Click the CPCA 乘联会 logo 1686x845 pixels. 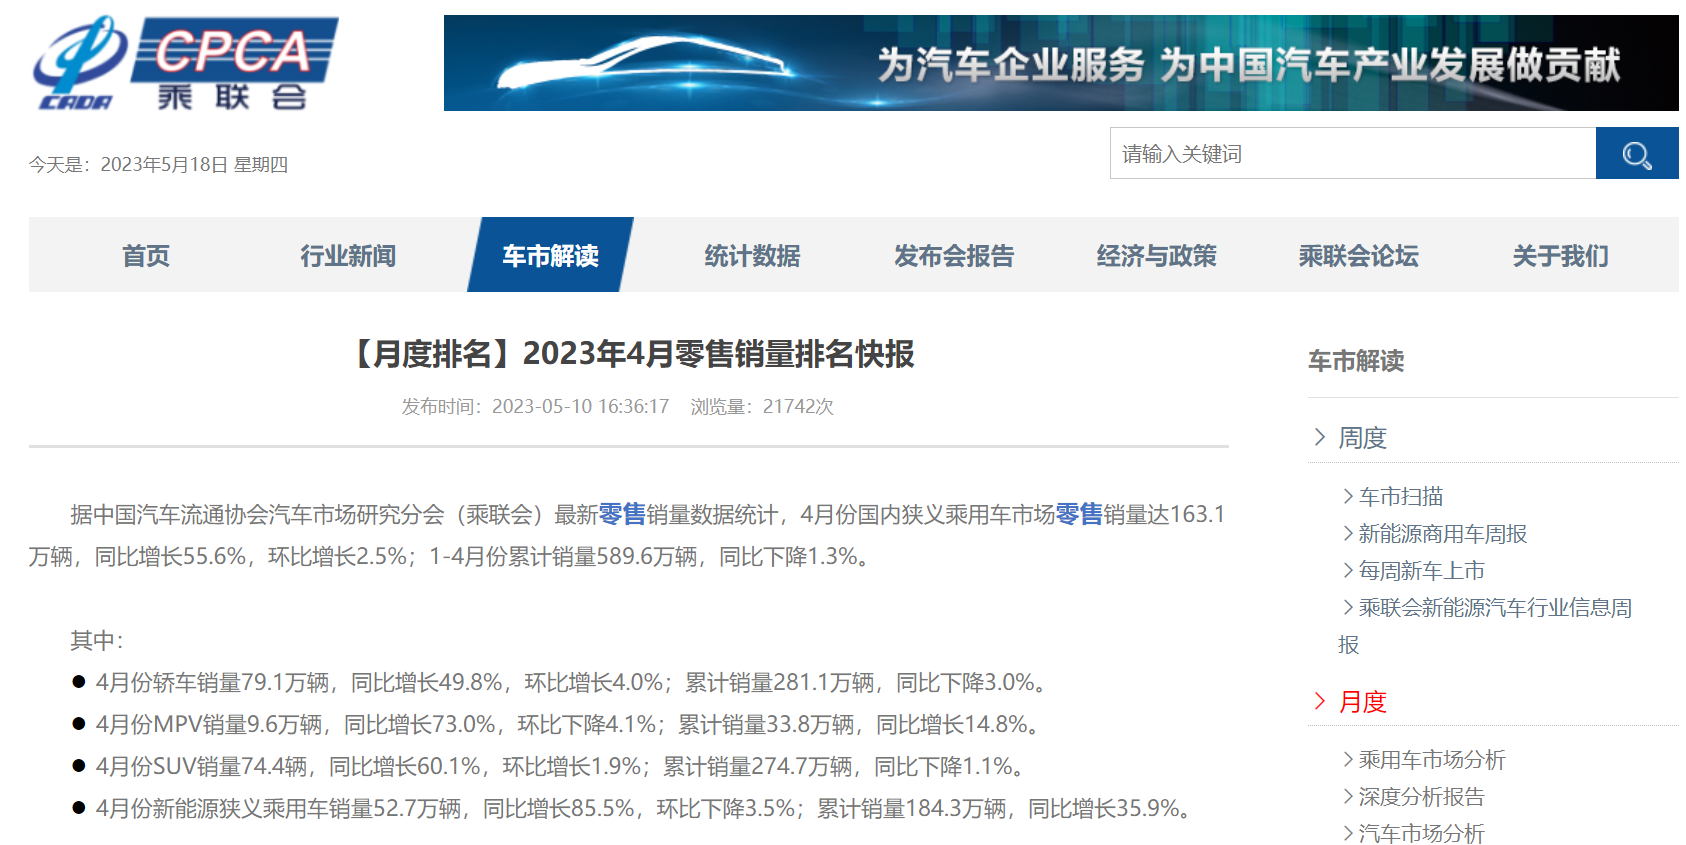[185, 63]
